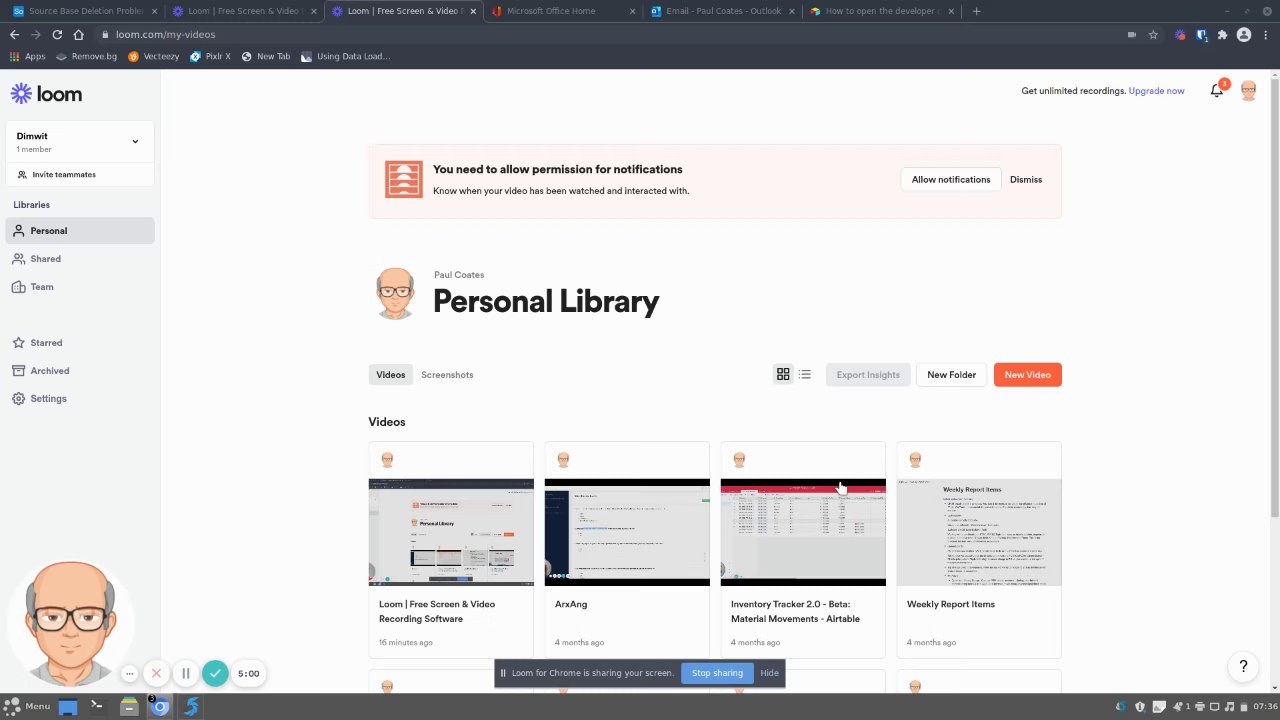Open Starred videos
The image size is (1280, 720).
(80, 343)
